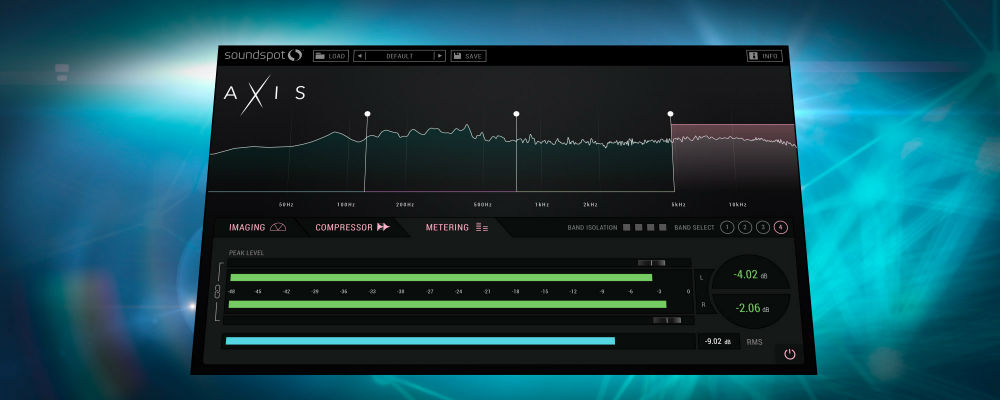Click the upper peak level slider handle

click(652, 263)
